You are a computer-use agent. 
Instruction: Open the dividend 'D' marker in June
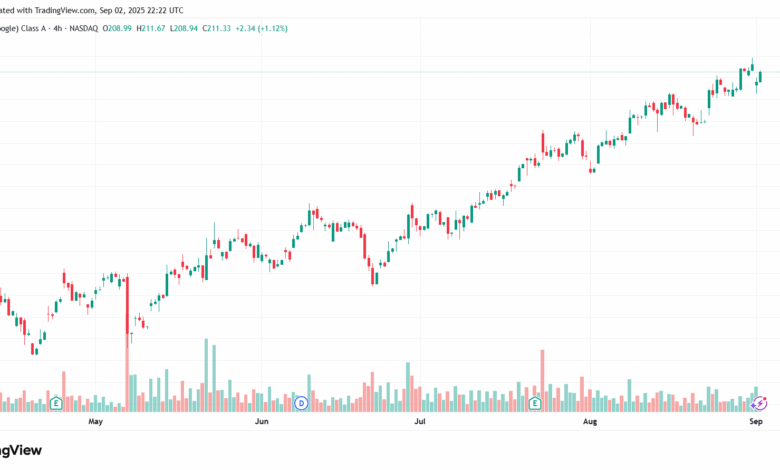(301, 404)
